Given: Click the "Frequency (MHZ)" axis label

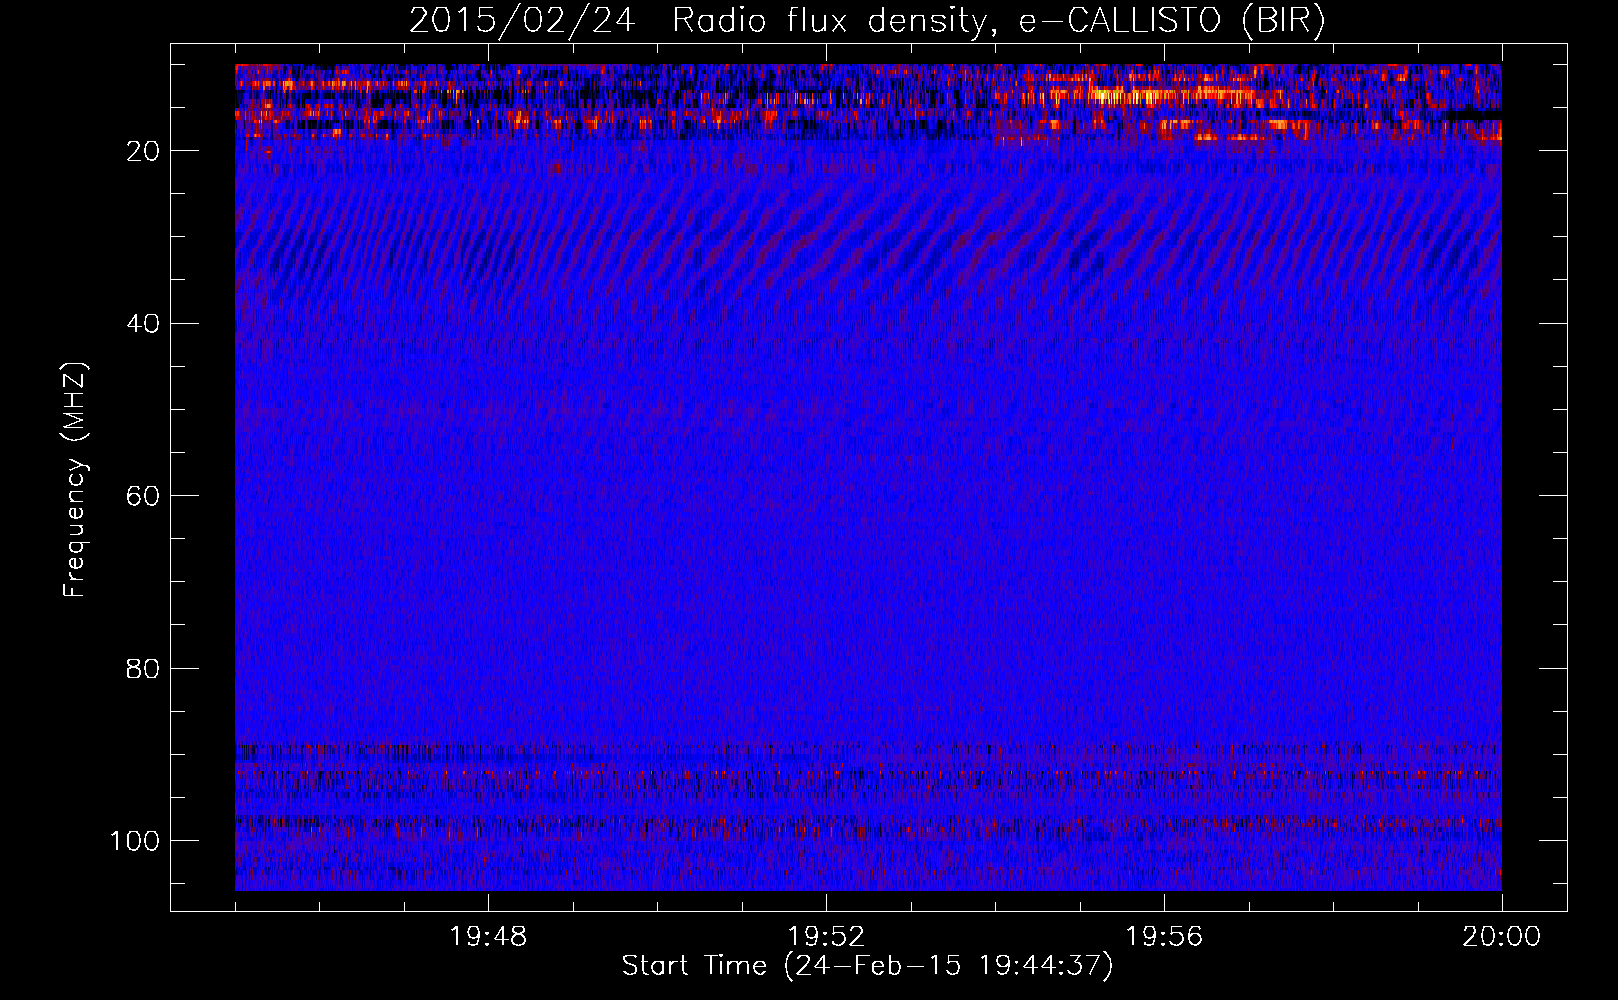Looking at the screenshot, I should [x=75, y=480].
